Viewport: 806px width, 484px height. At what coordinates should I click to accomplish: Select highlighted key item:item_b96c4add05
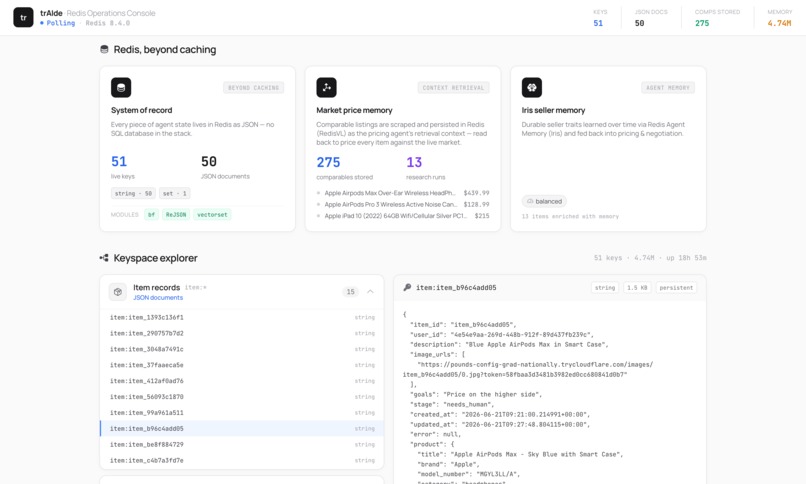[x=242, y=429]
